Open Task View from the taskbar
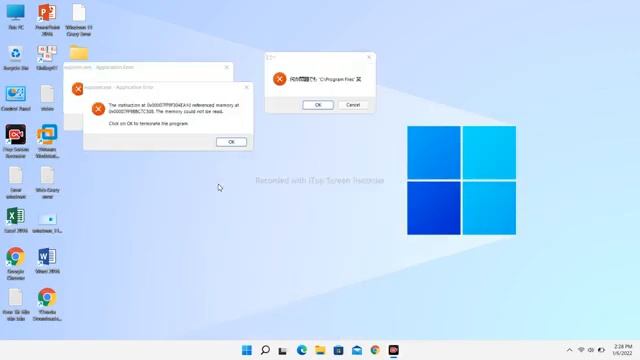The image size is (640, 360). click(283, 350)
